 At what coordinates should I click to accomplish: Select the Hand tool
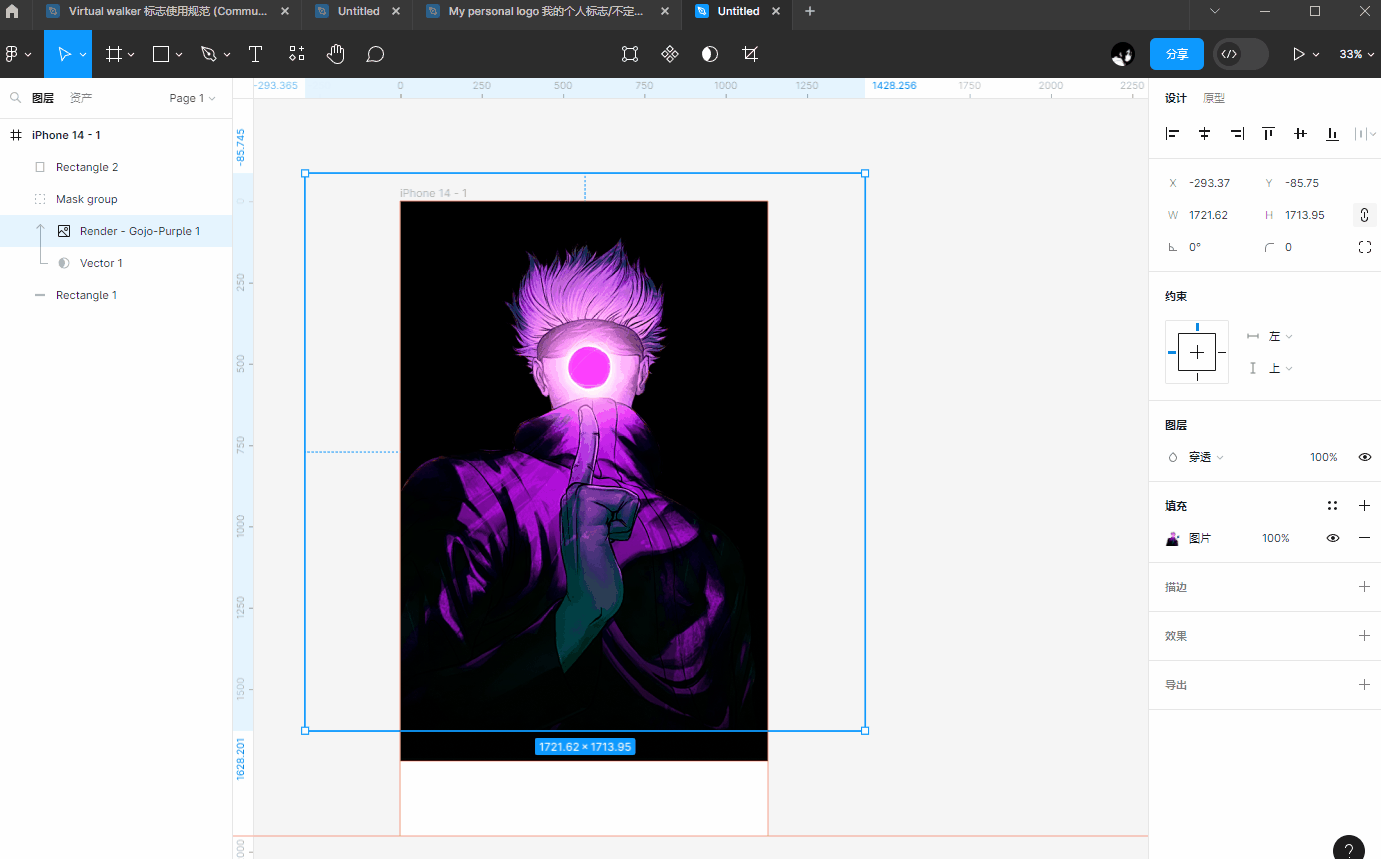click(335, 54)
